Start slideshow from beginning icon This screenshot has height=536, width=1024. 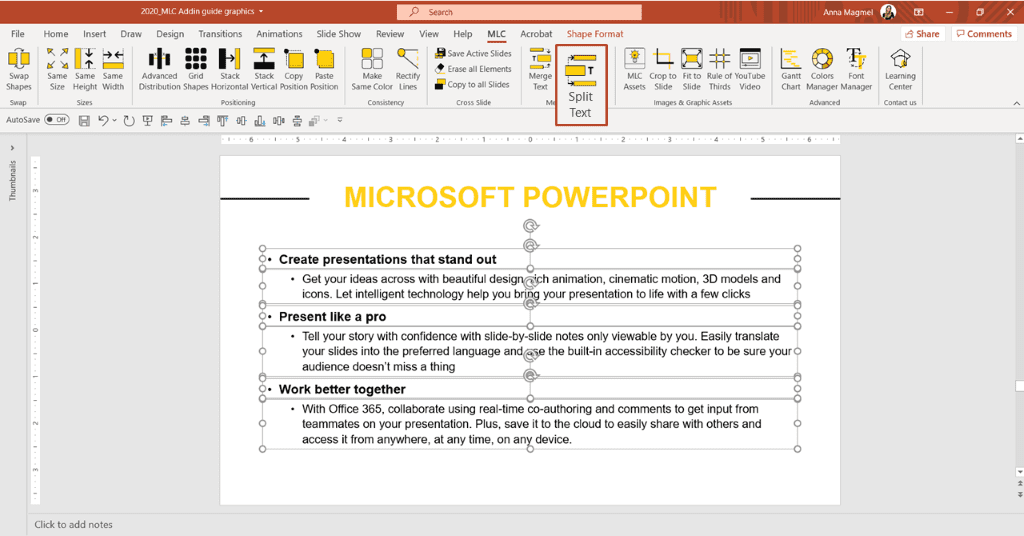click(148, 120)
